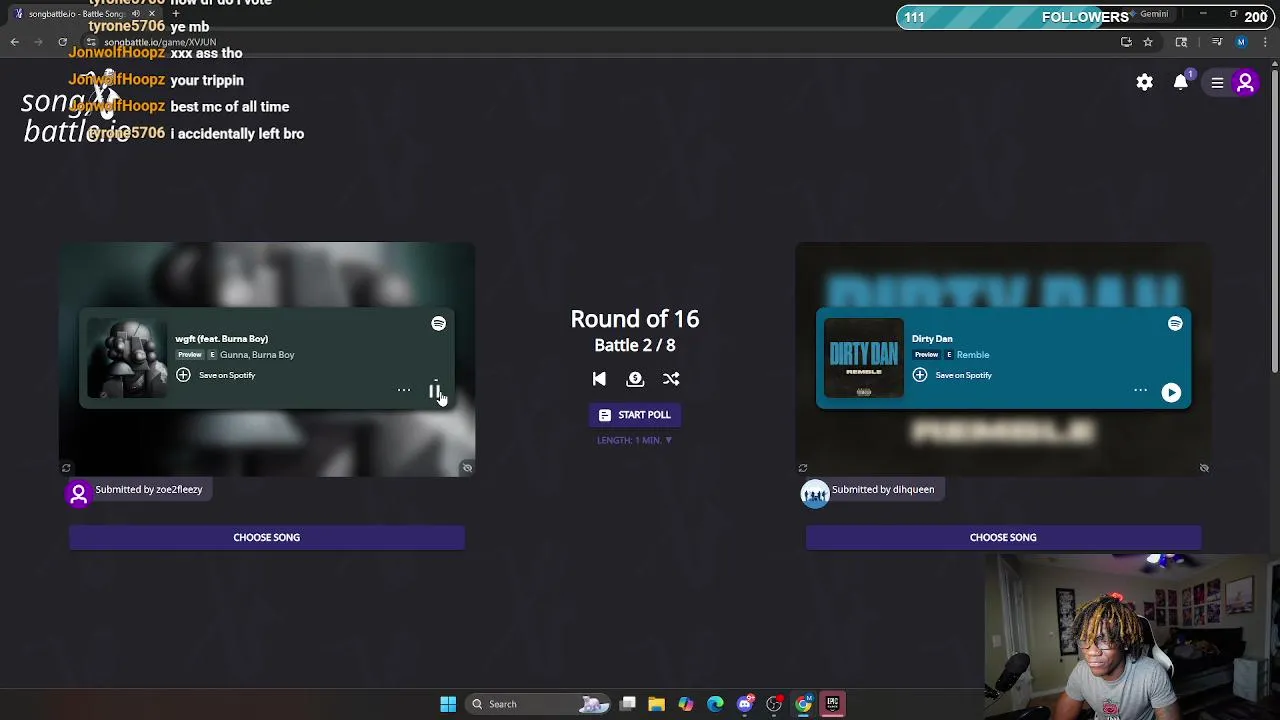Screen dimensions: 1280x720
Task: Go to previous battle
Action: (x=599, y=379)
